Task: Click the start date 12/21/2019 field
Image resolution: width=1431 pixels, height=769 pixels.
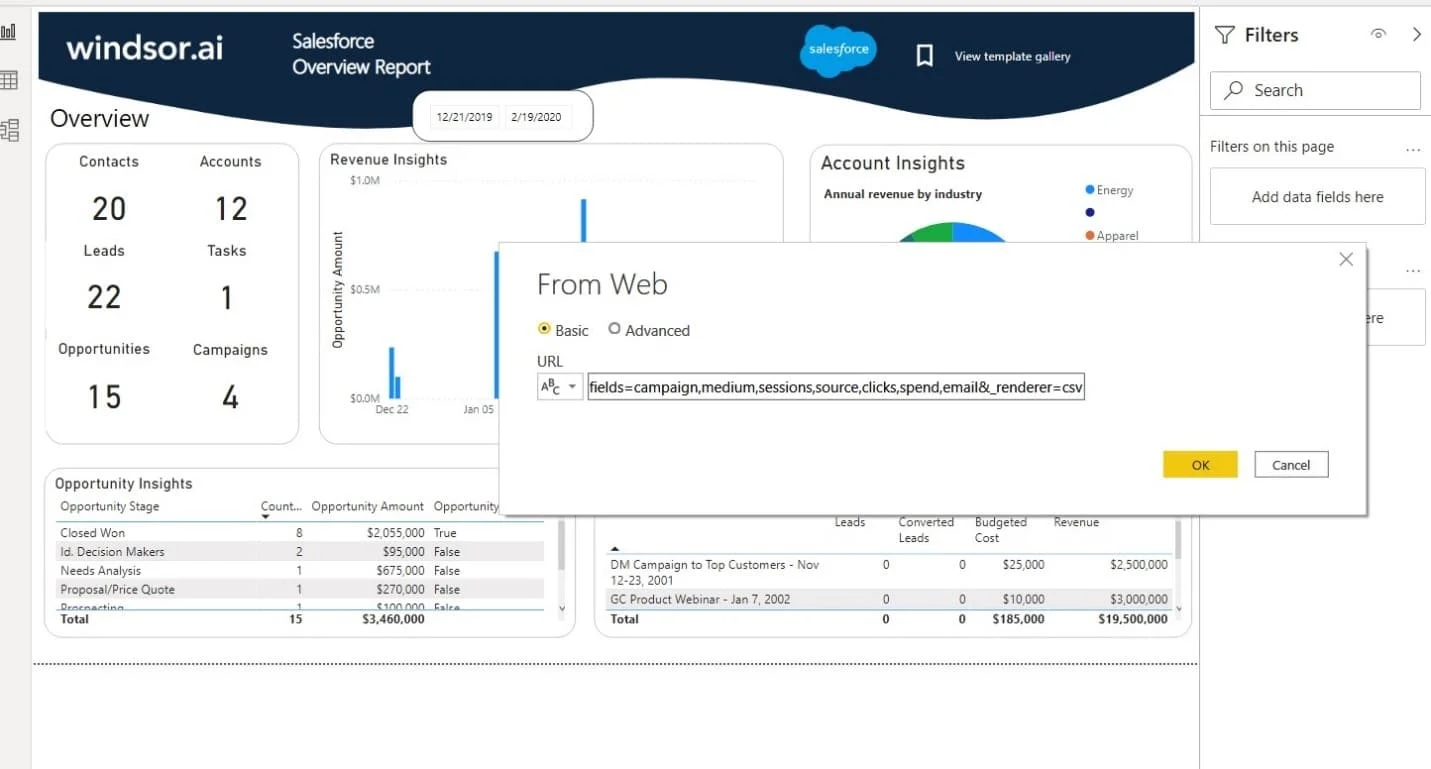Action: tap(464, 117)
